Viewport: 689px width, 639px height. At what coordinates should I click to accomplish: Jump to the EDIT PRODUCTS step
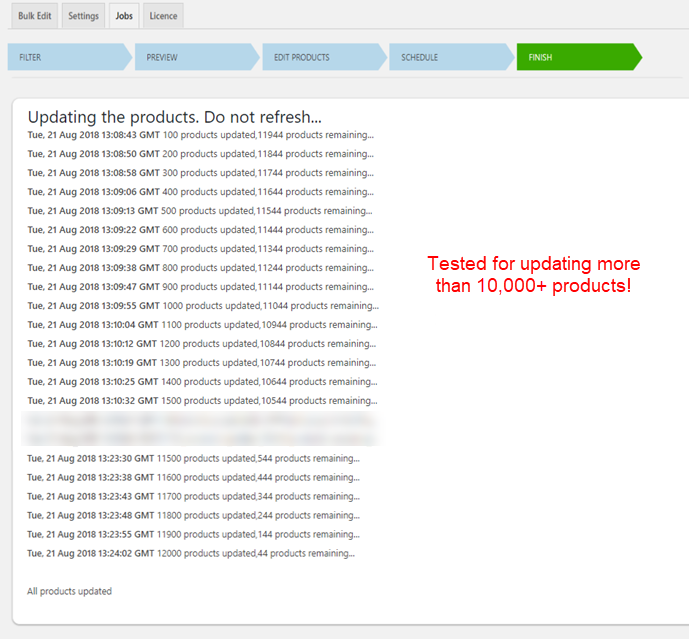tap(324, 57)
